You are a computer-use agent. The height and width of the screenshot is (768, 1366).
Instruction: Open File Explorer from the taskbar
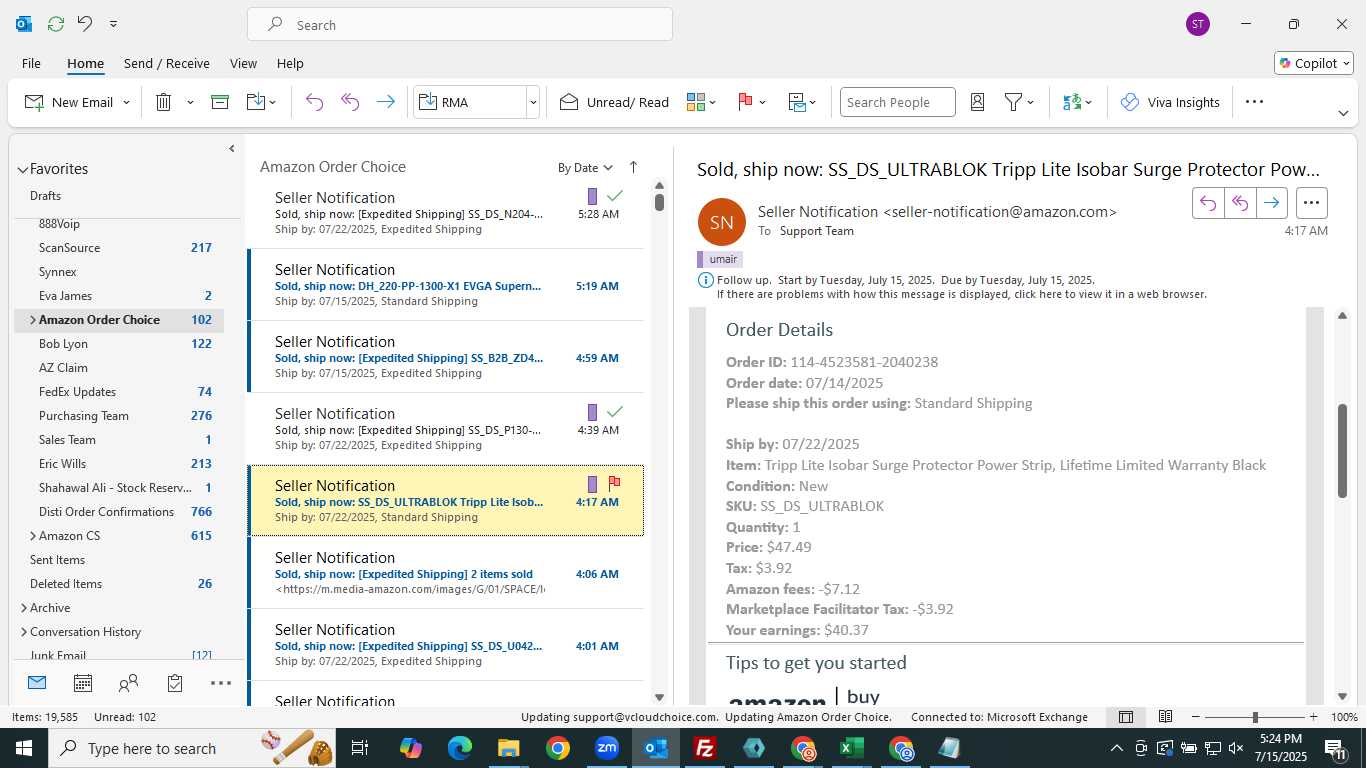(509, 748)
